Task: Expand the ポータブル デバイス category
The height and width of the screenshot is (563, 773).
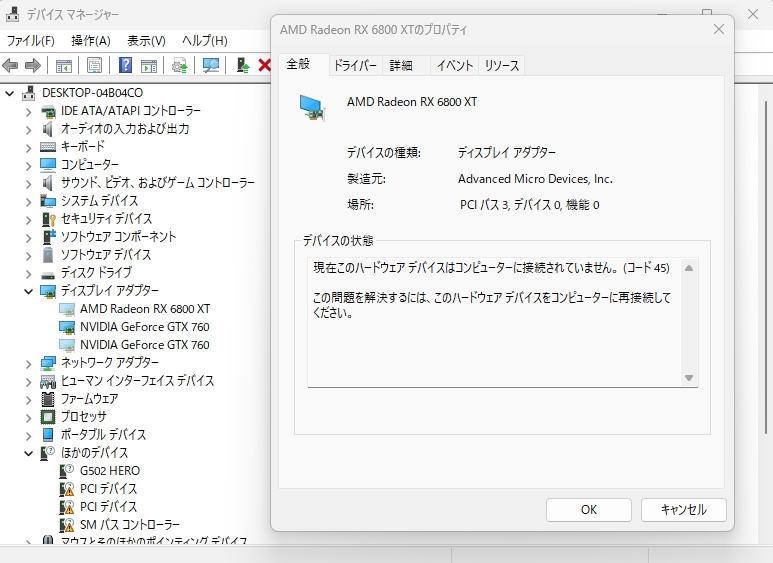Action: [29, 435]
